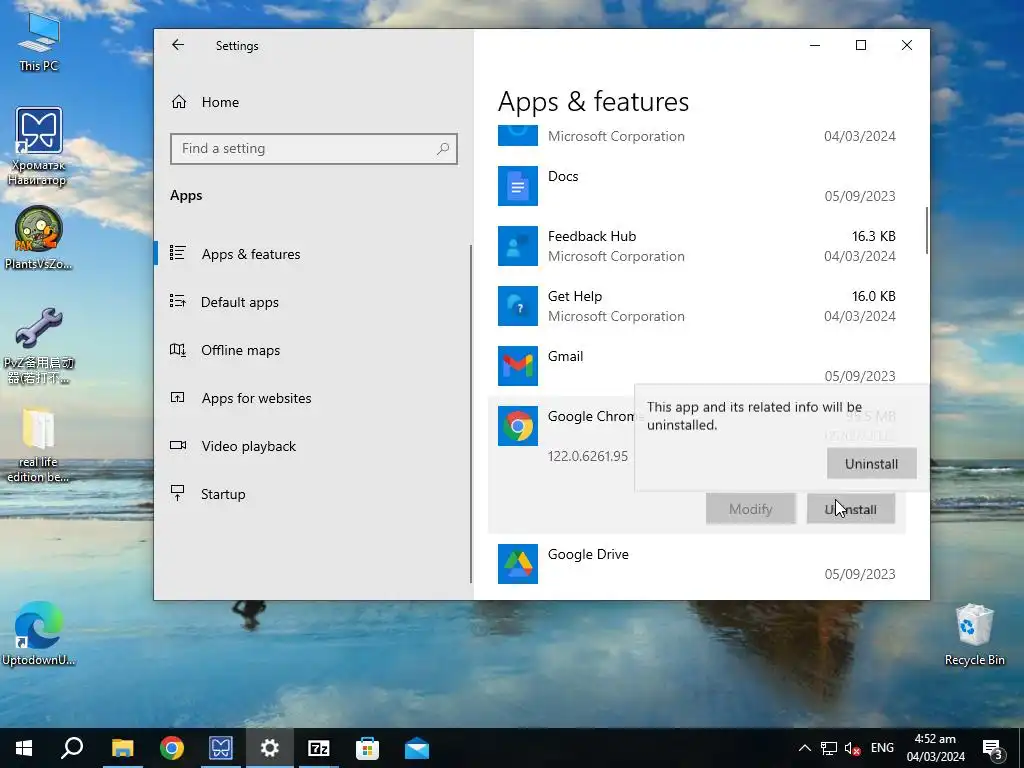
Task: Click the Video playback camera icon
Action: tap(178, 445)
